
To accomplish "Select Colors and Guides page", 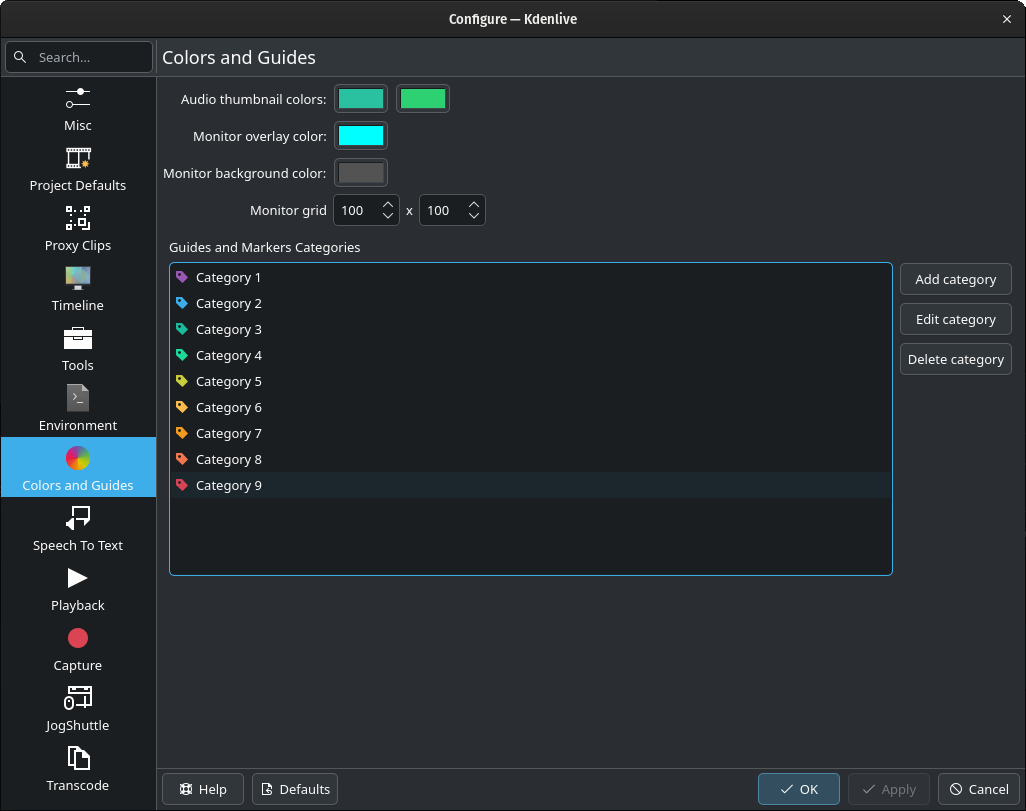I will click(x=78, y=467).
